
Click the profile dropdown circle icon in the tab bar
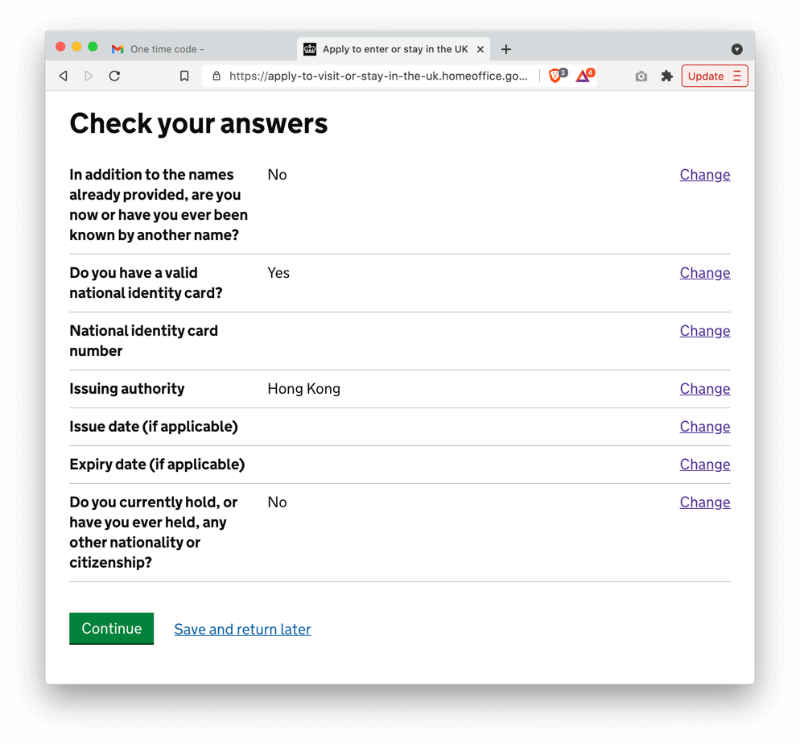737,49
